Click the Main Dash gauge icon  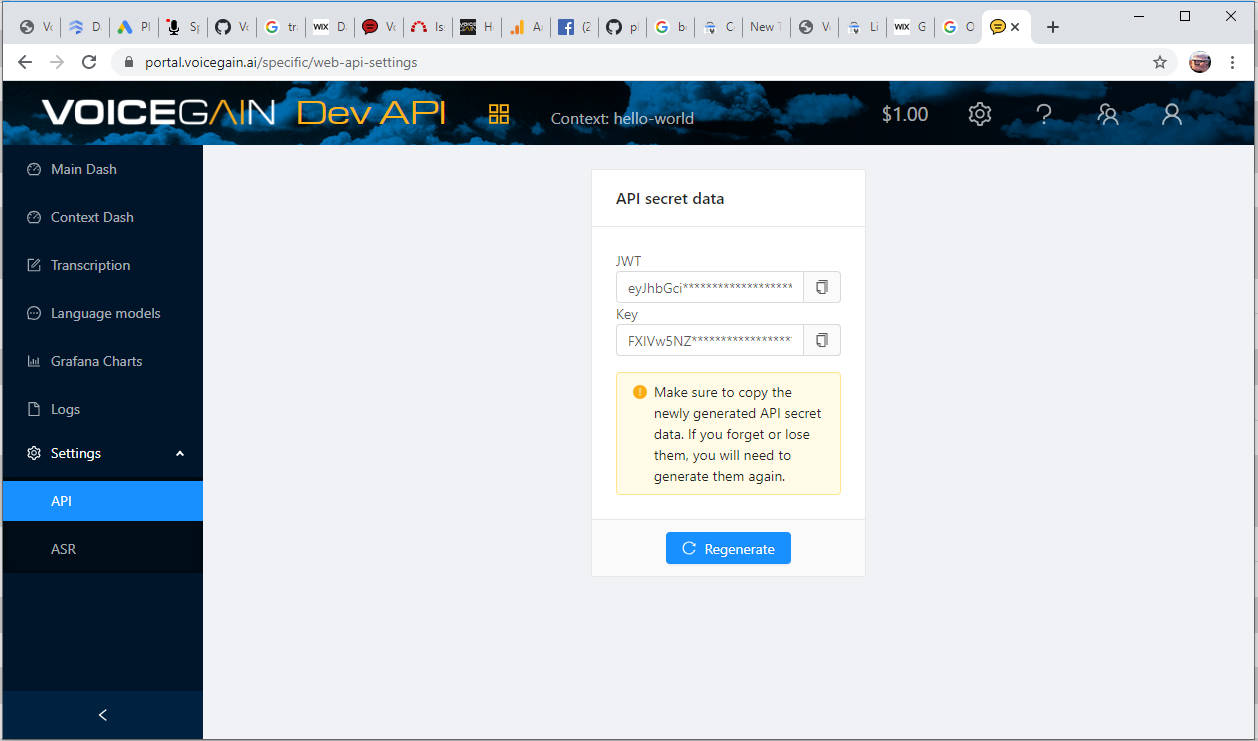[x=33, y=169]
